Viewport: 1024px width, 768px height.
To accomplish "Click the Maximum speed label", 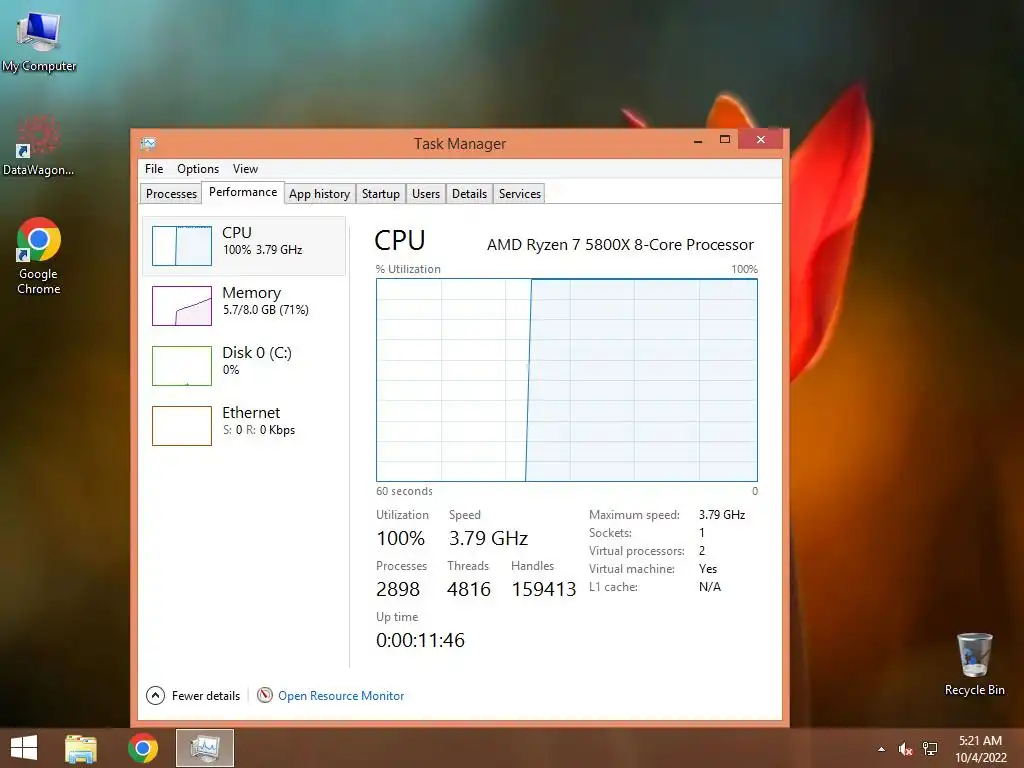I will (x=634, y=515).
